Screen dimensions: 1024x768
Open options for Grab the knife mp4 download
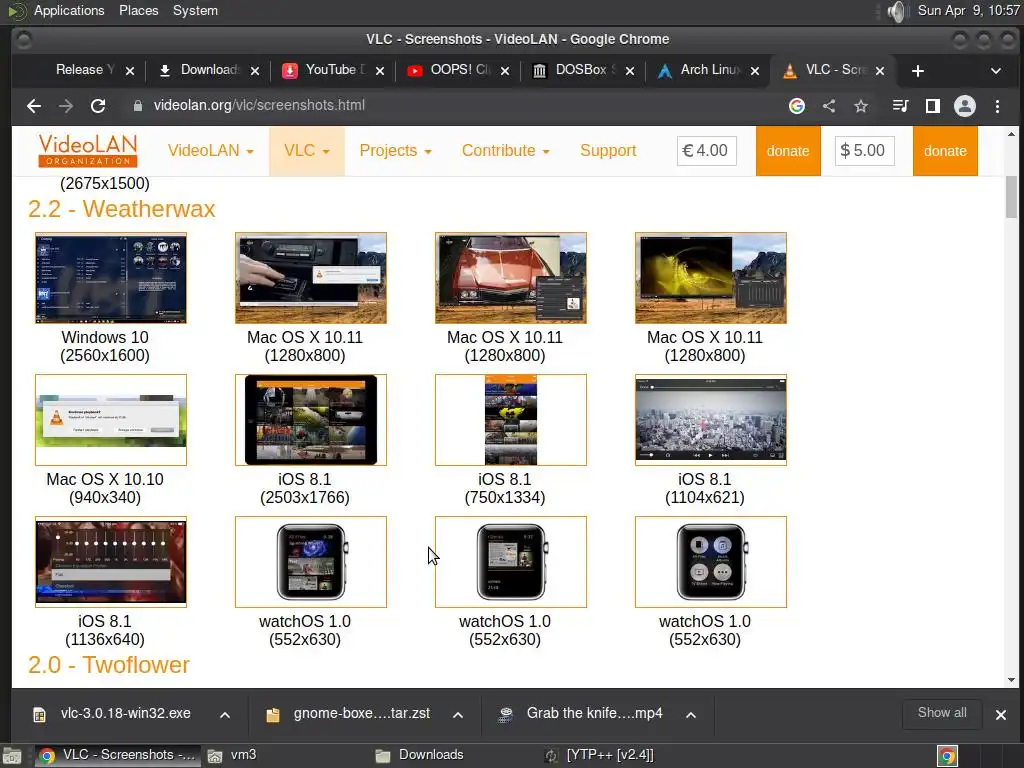(691, 714)
